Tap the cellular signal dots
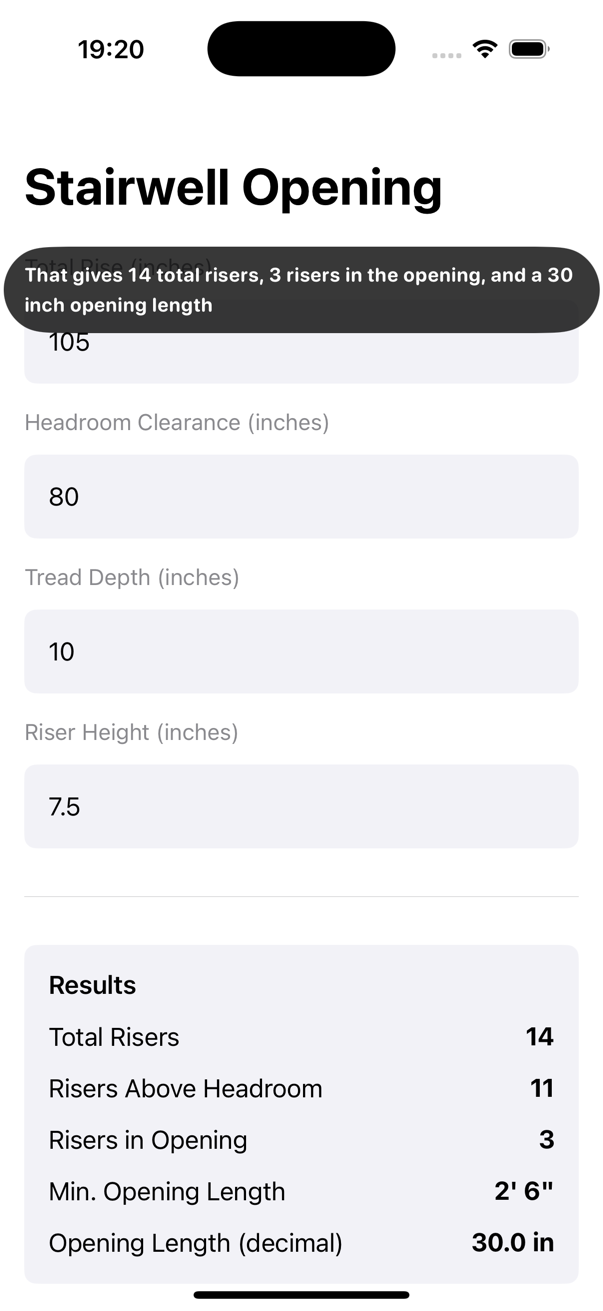 [x=446, y=55]
